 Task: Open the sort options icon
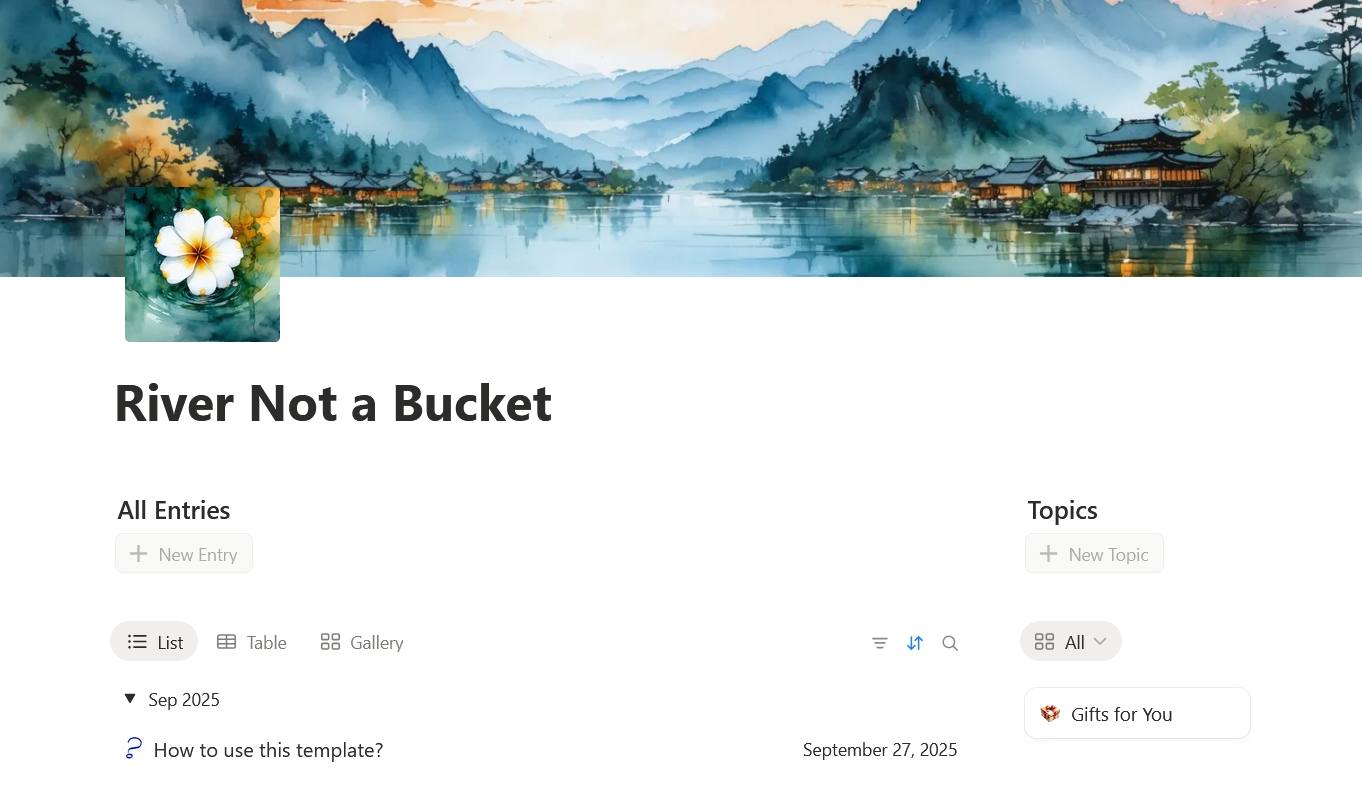[x=915, y=643]
